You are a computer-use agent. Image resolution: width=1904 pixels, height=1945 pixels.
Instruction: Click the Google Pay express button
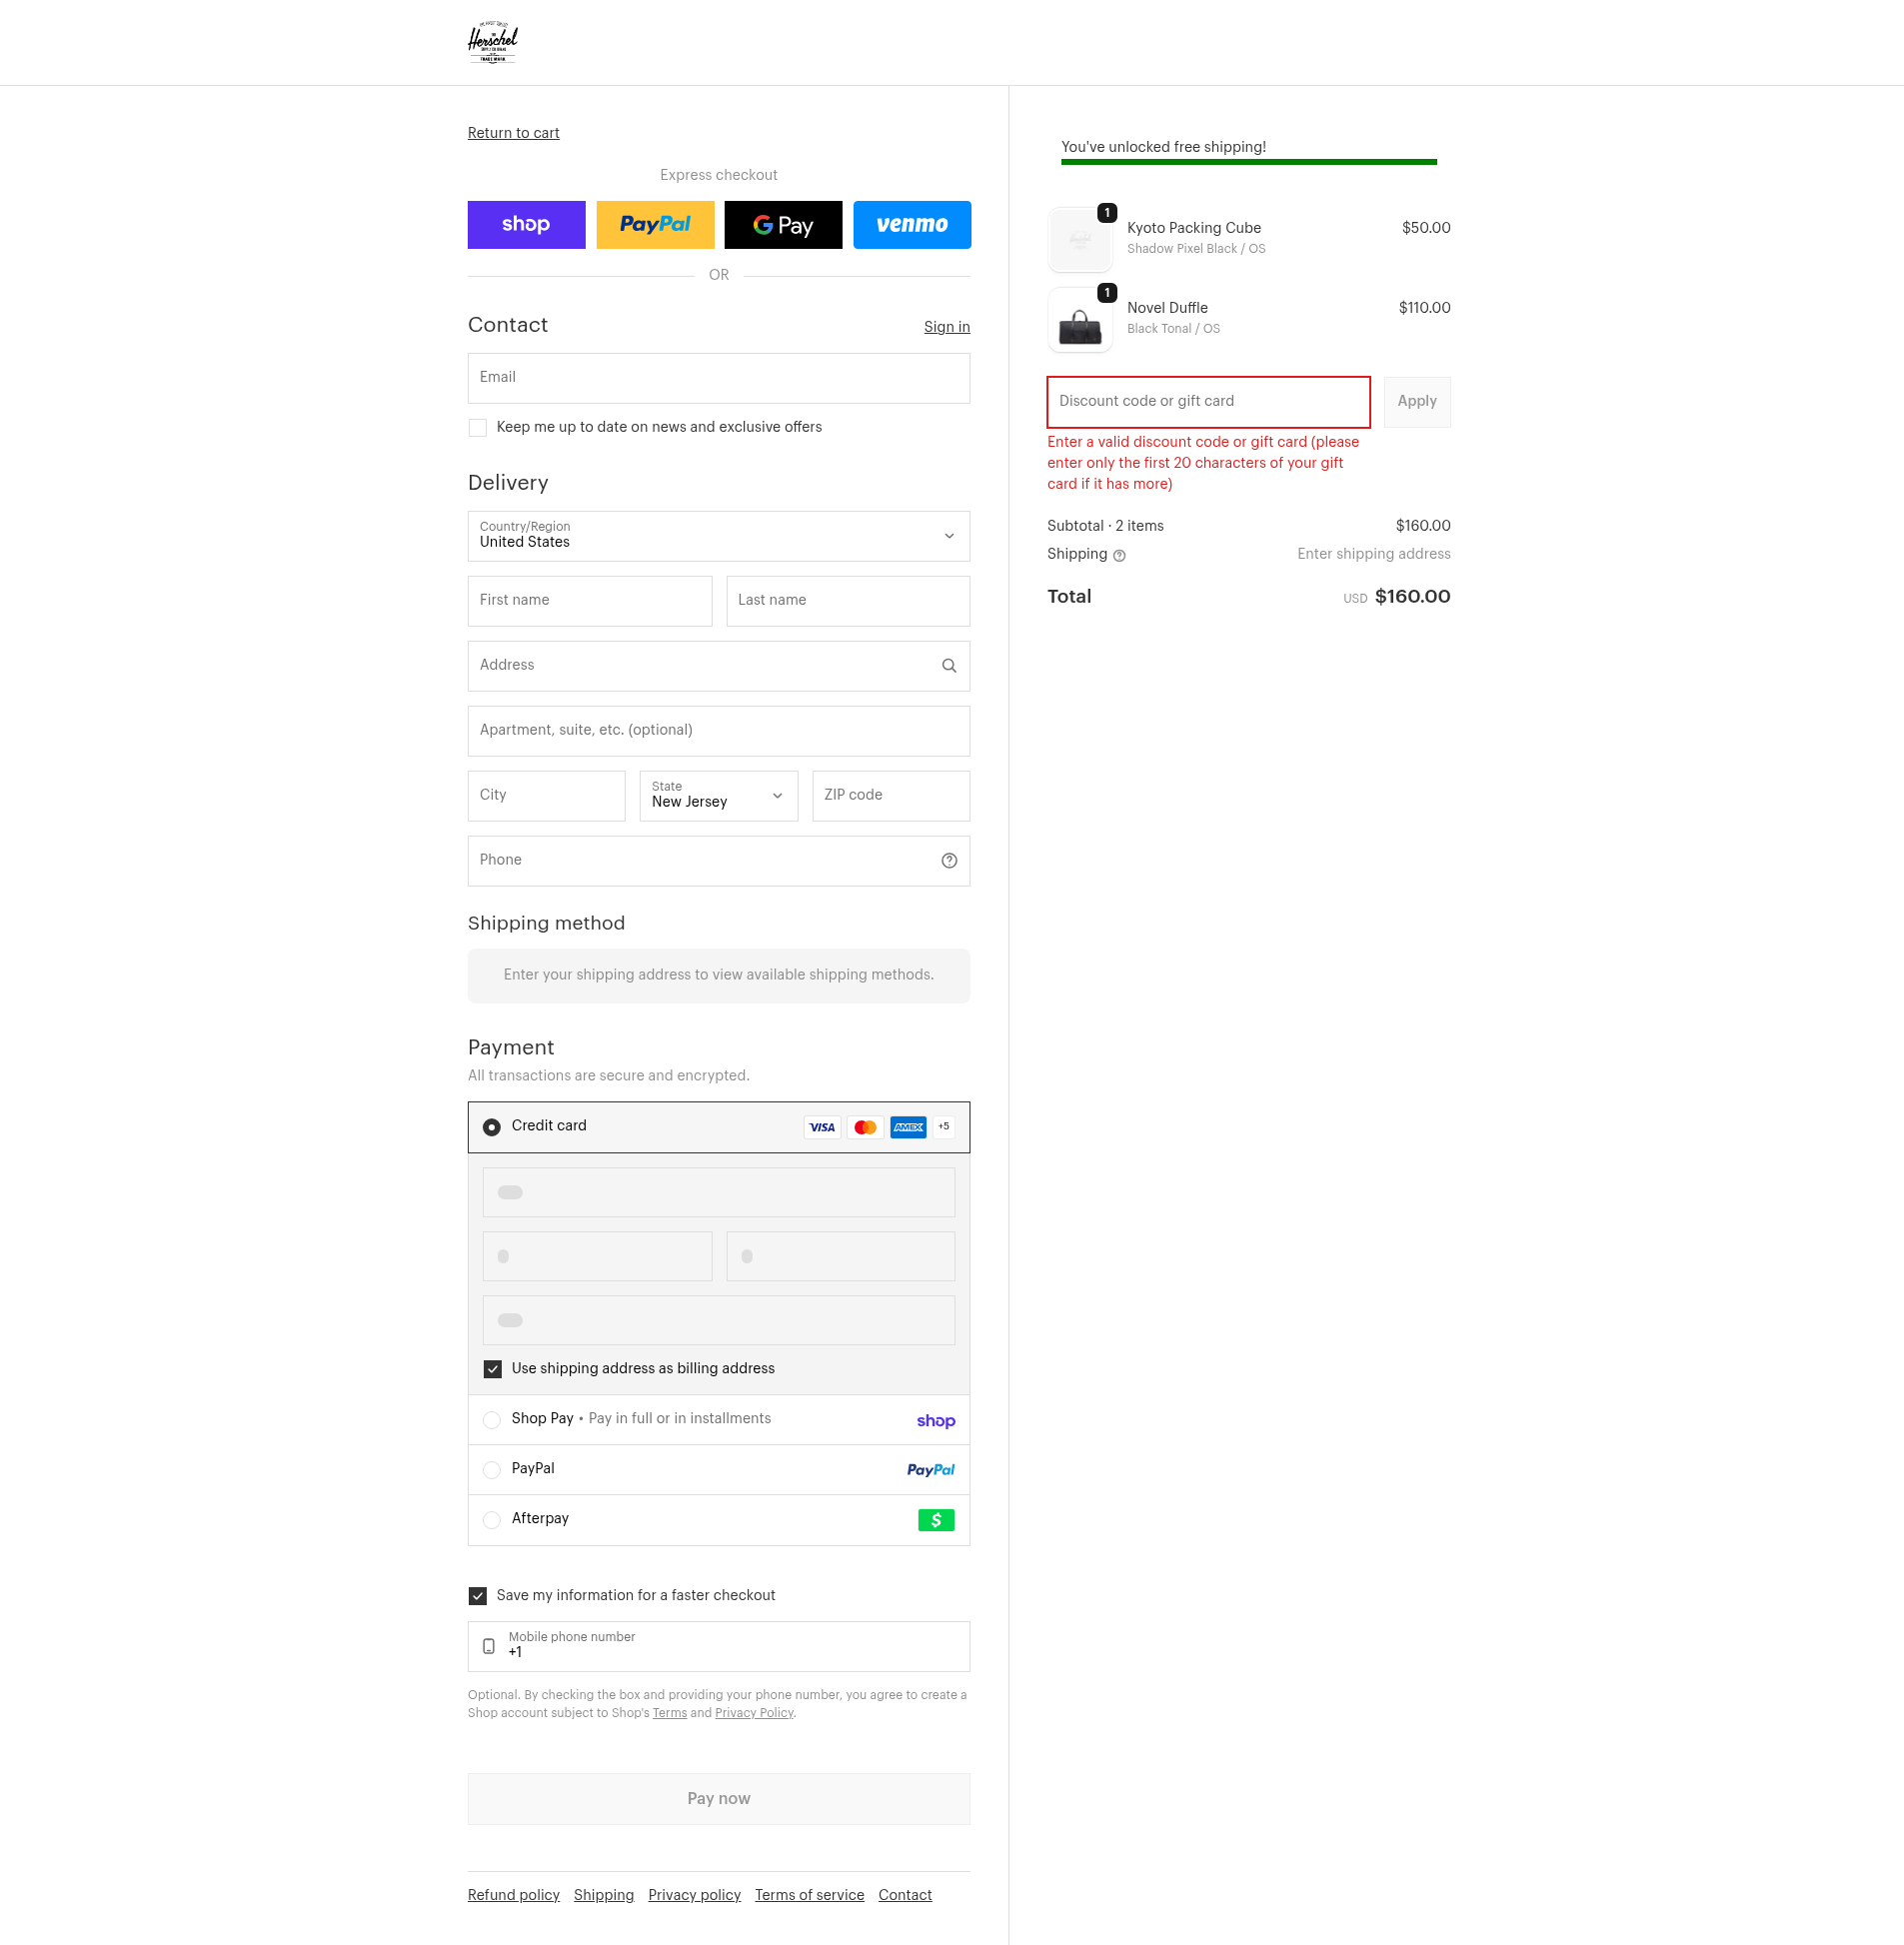coord(782,225)
